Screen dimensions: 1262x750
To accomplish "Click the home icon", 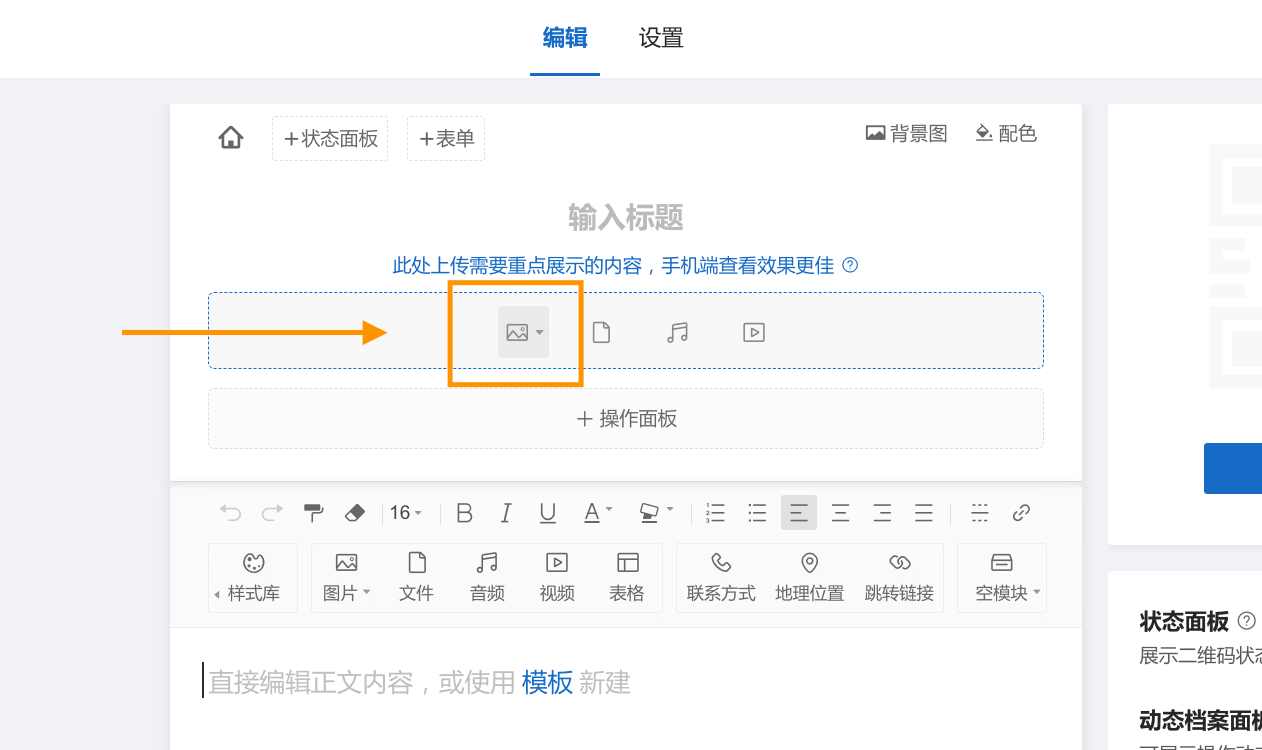I will (x=231, y=138).
